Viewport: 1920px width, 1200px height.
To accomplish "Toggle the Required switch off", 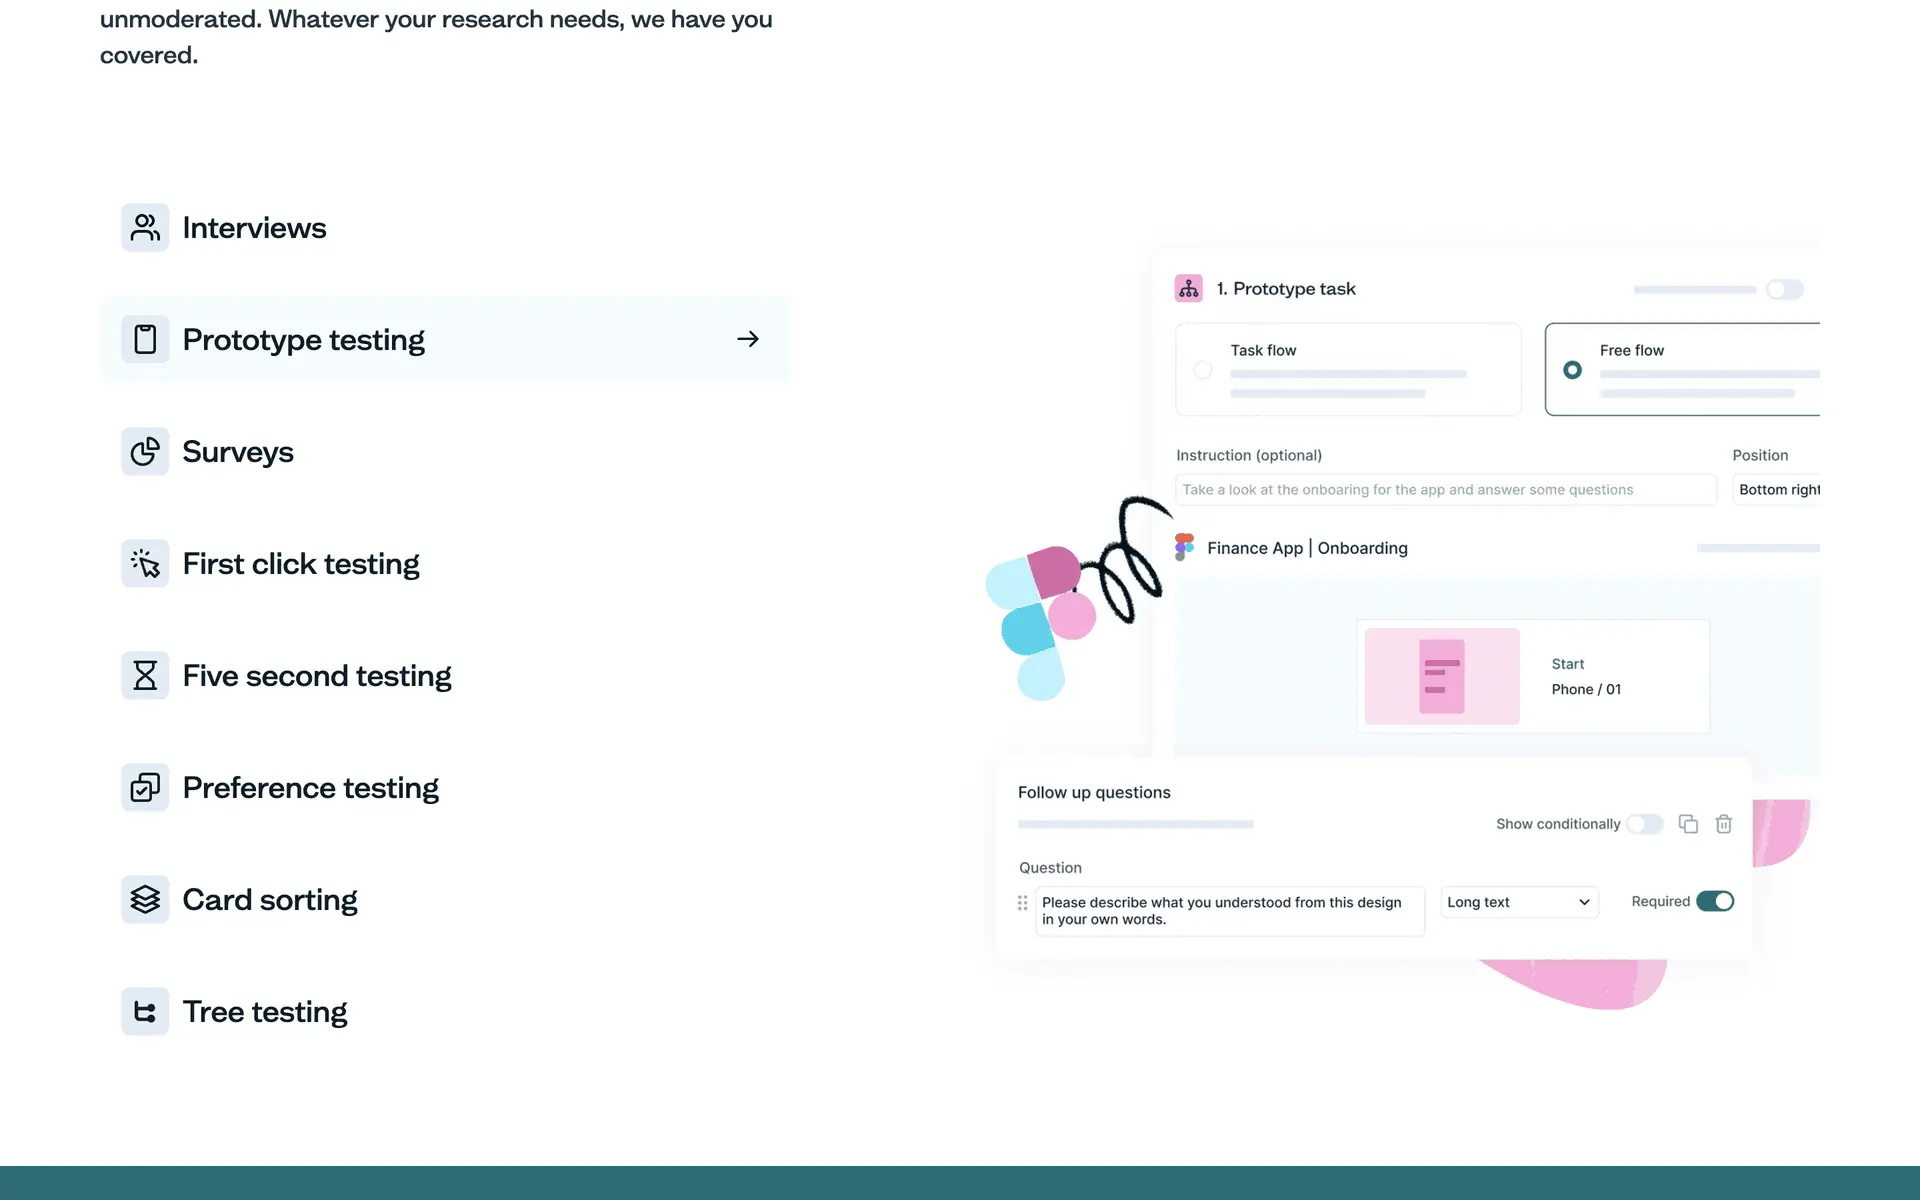I will [x=1715, y=901].
